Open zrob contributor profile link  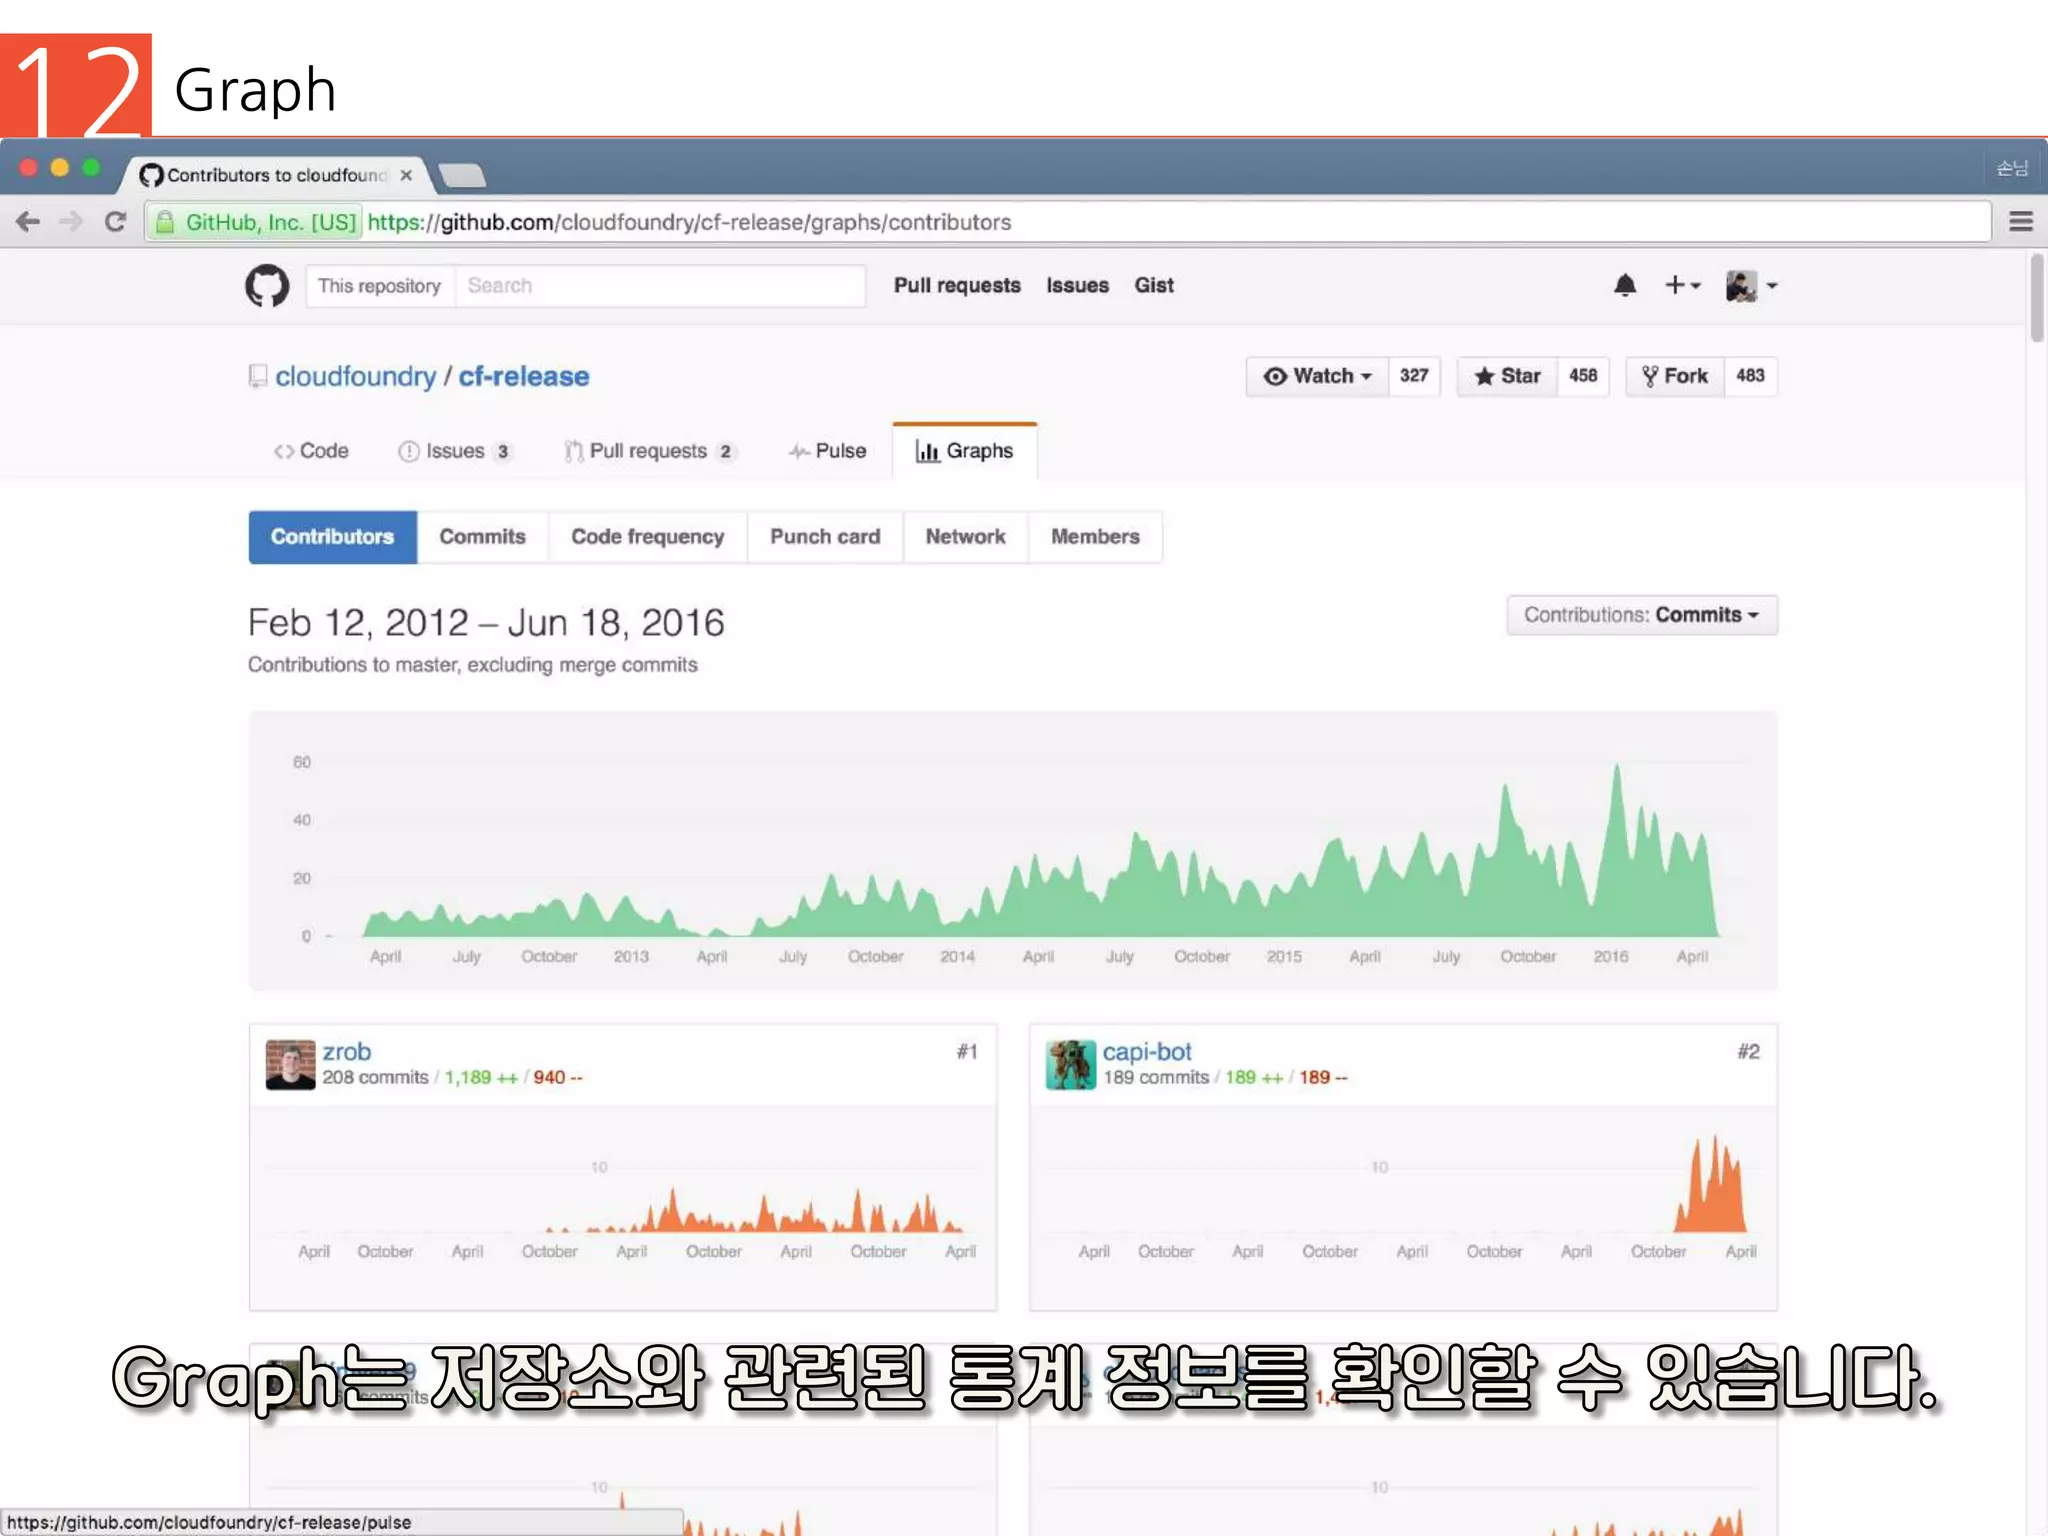pyautogui.click(x=346, y=1052)
